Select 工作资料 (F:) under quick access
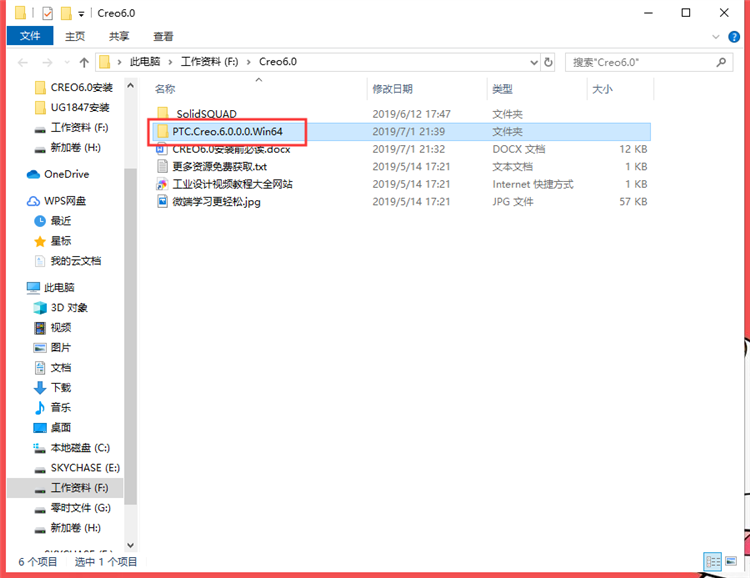Image resolution: width=750 pixels, height=578 pixels. click(x=79, y=128)
